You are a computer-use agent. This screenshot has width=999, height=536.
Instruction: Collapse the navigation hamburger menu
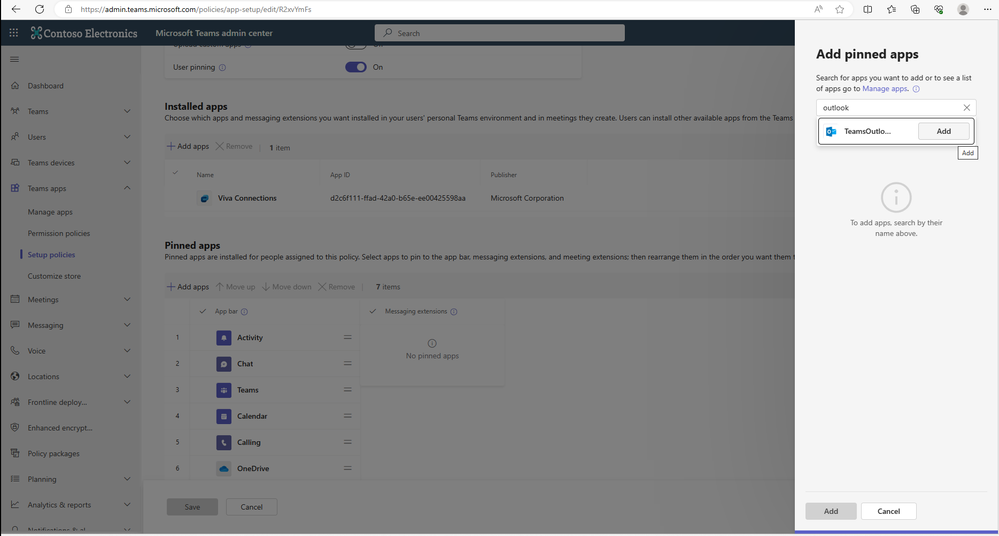(15, 59)
